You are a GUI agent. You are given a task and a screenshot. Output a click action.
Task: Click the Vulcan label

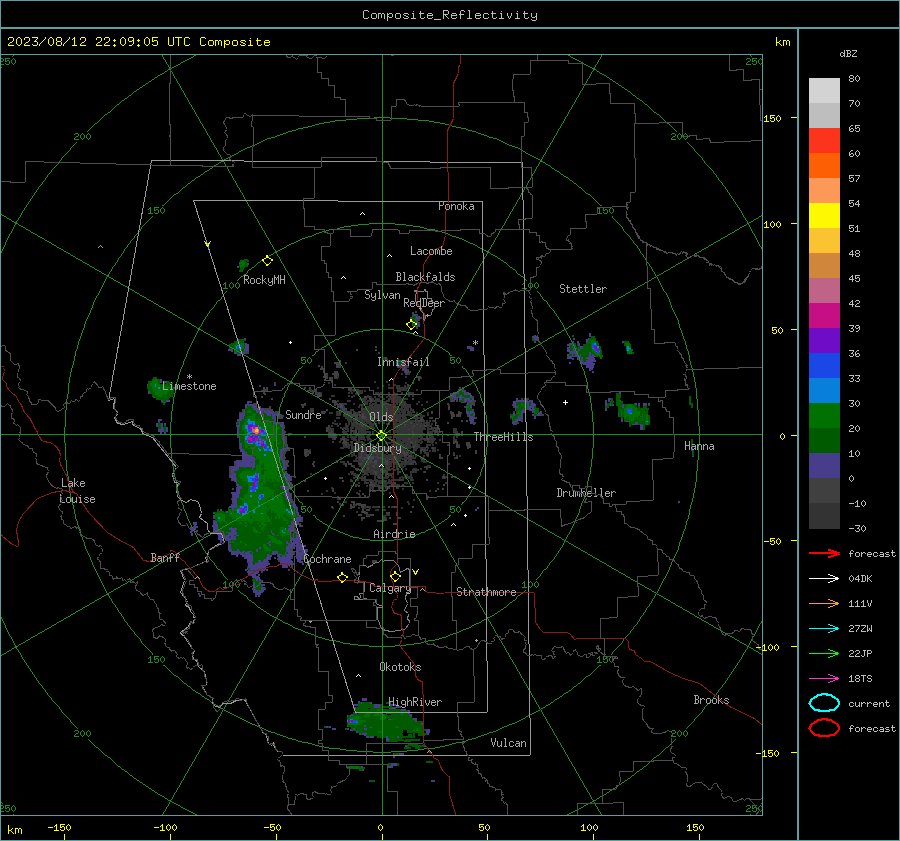pyautogui.click(x=509, y=743)
